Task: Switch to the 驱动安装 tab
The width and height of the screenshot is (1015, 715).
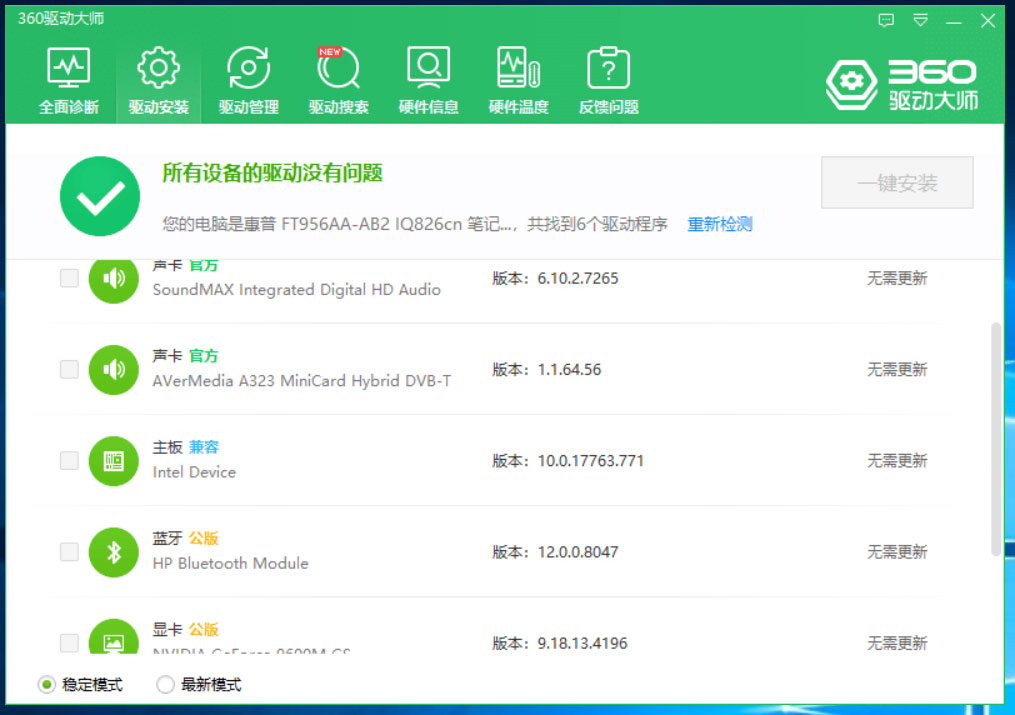Action: point(159,82)
